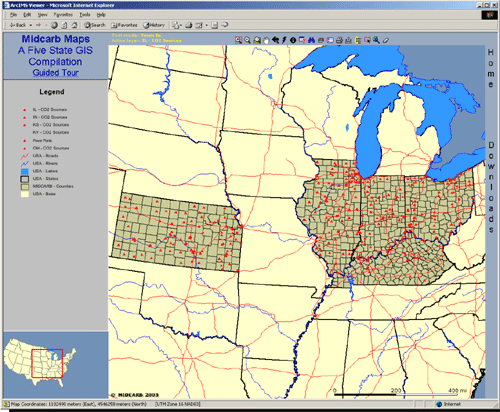
Task: Click the Measure ruler tool
Action: click(x=321, y=40)
